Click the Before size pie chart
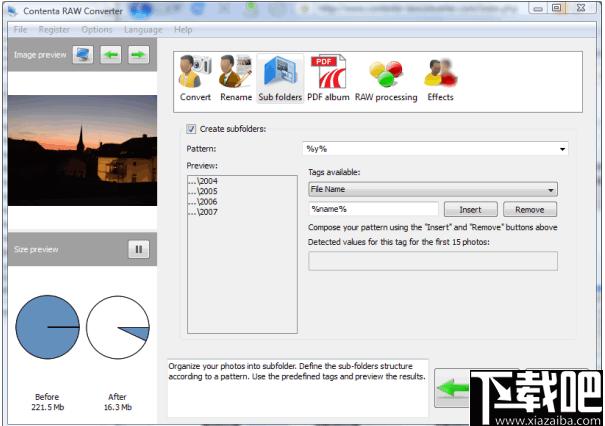Image resolution: width=605 pixels, height=426 pixels. coord(47,327)
